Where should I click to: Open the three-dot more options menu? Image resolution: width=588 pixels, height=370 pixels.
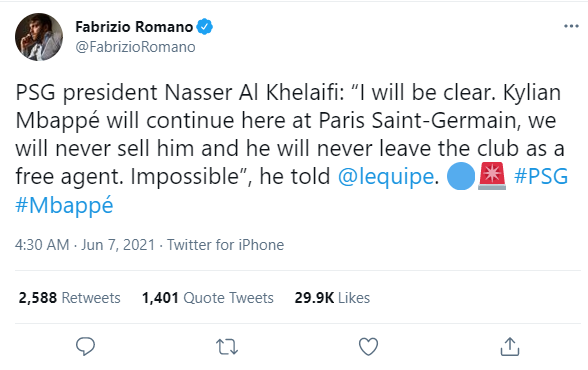pyautogui.click(x=571, y=26)
